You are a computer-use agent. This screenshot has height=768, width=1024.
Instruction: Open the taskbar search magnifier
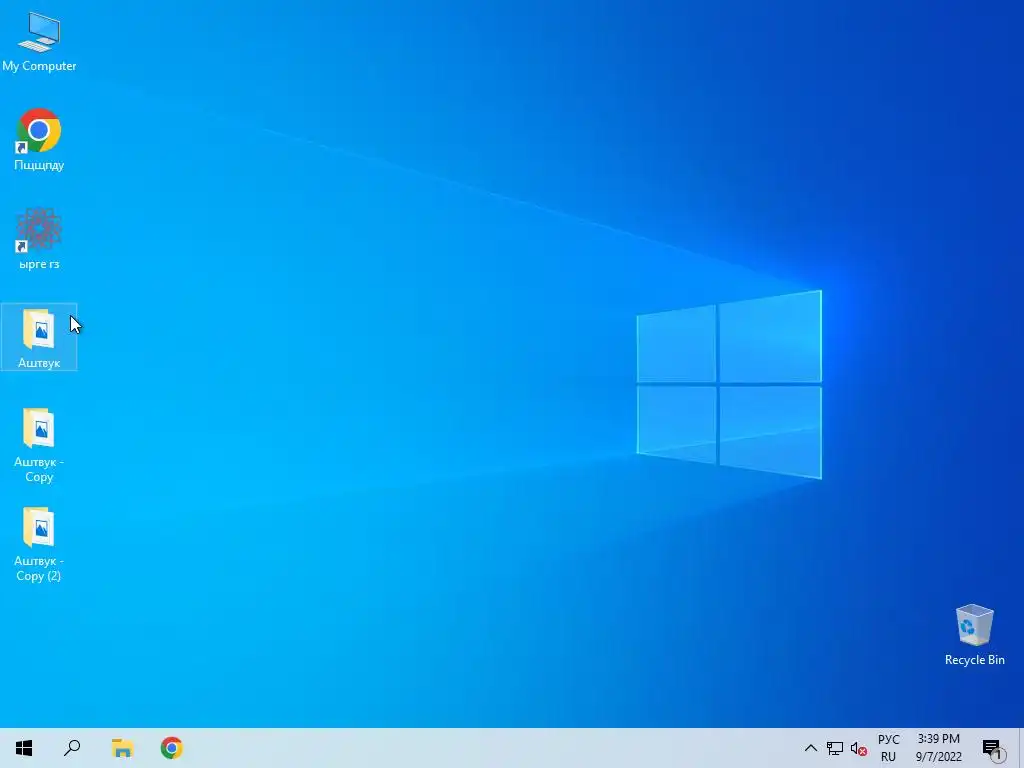tap(72, 748)
